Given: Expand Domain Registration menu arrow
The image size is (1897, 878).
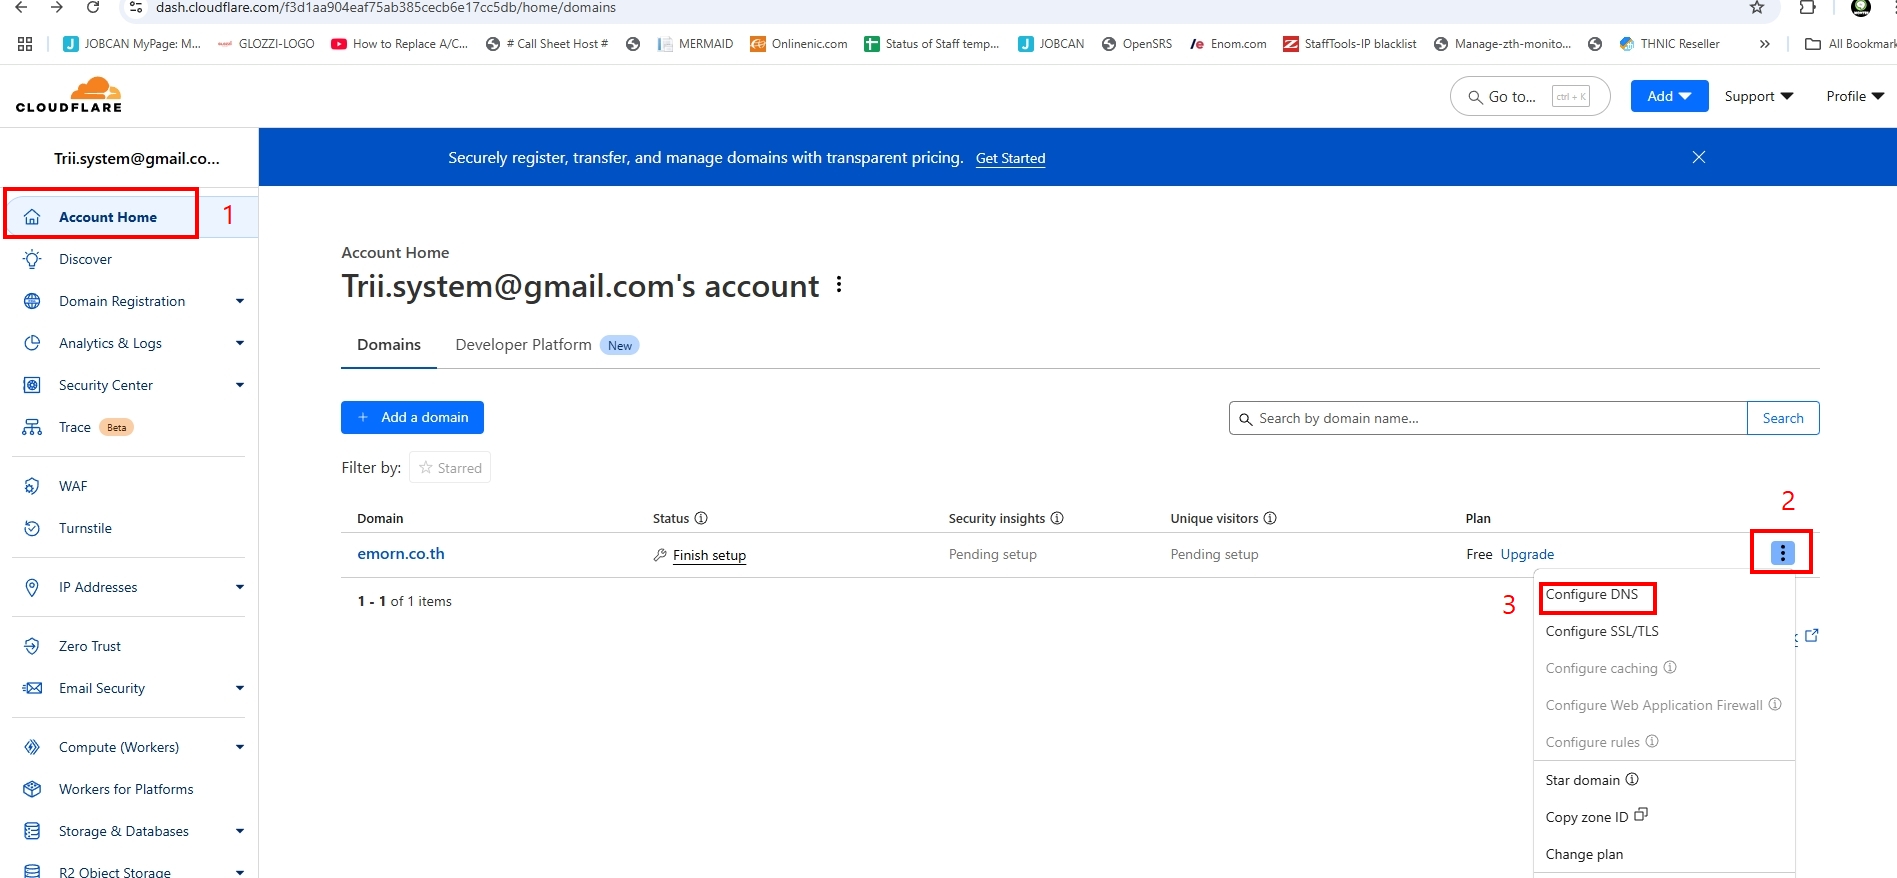Looking at the screenshot, I should [240, 301].
